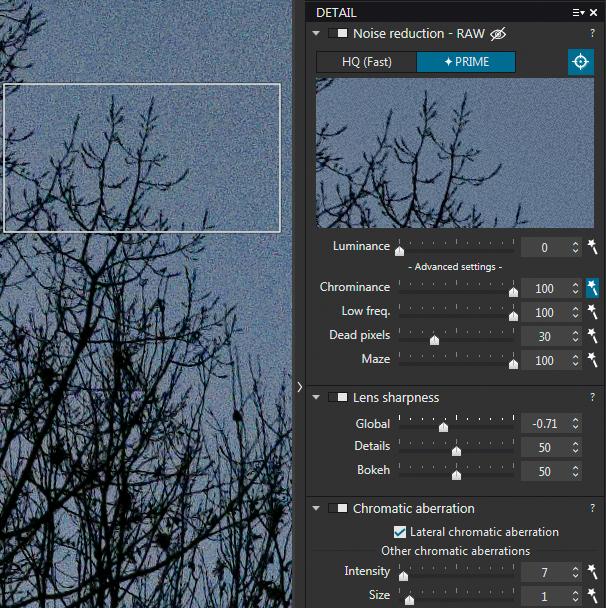Collapse the Noise reduction section
This screenshot has height=608, width=606.
[316, 33]
